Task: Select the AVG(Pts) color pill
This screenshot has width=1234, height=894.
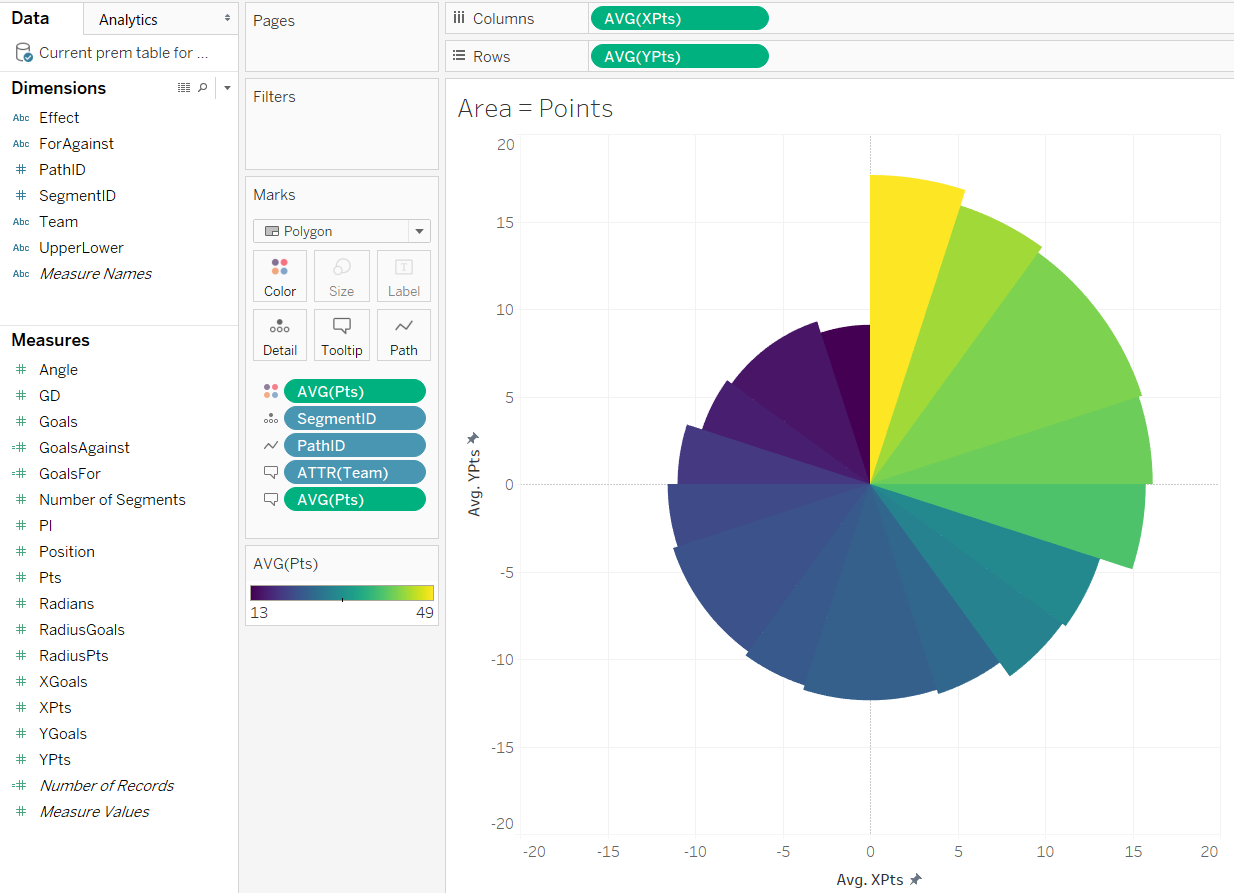Action: 355,391
